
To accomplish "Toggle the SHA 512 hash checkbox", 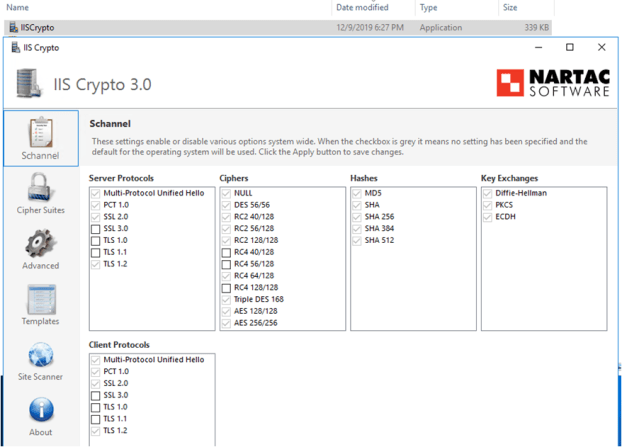I will tap(357, 241).
